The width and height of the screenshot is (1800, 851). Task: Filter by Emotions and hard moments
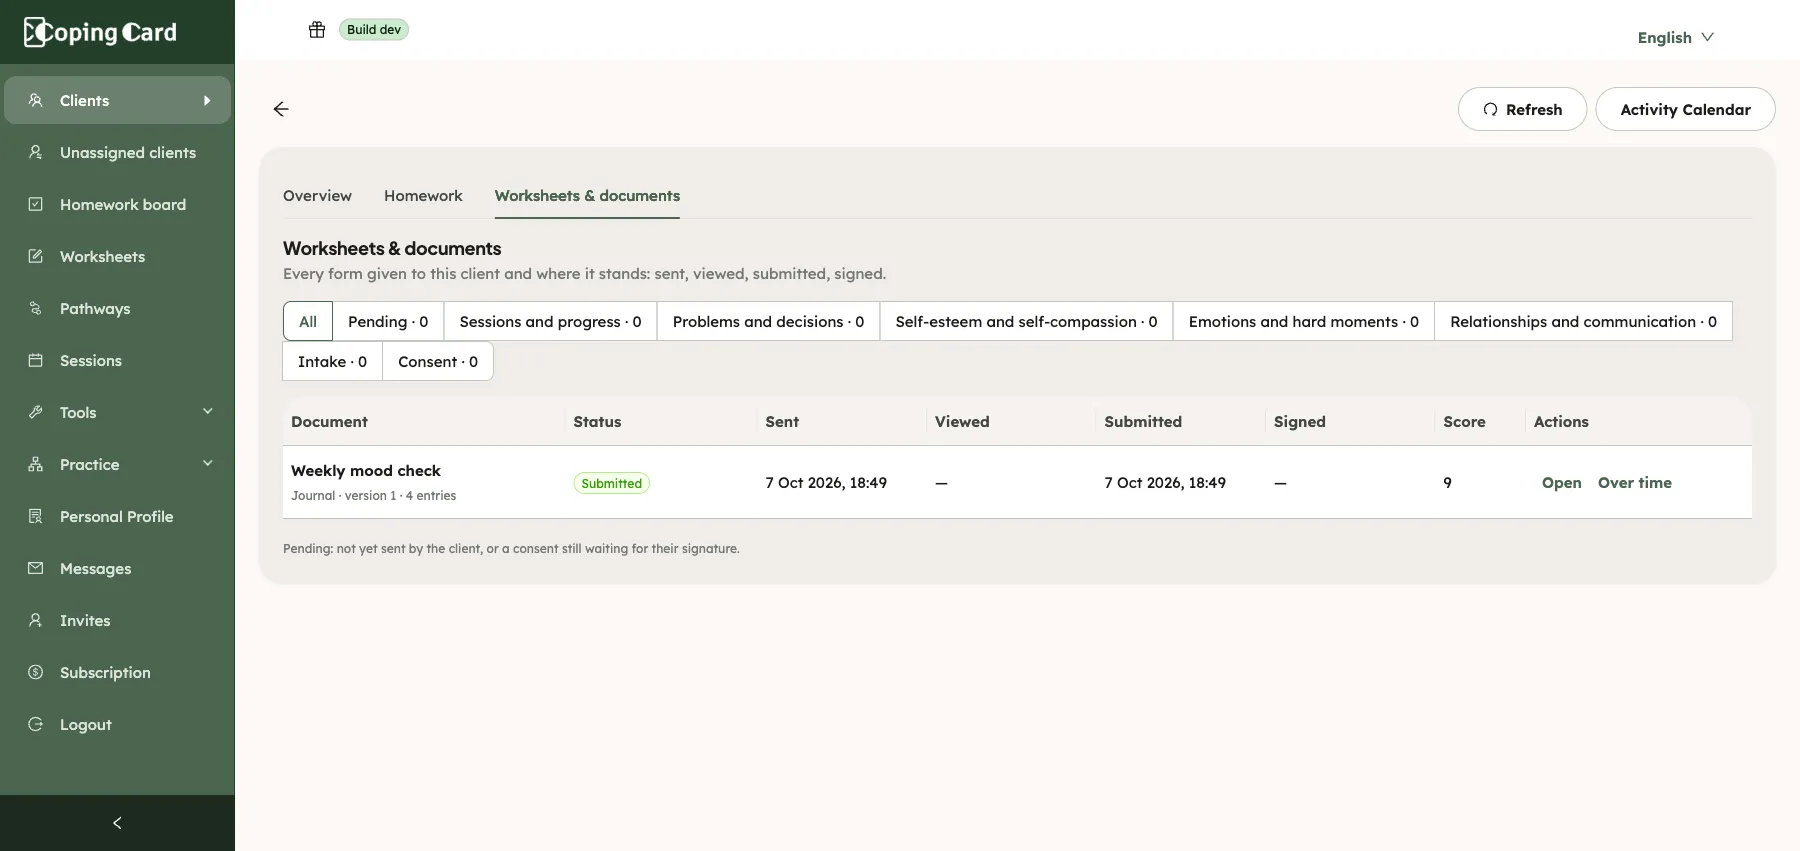[x=1304, y=321]
